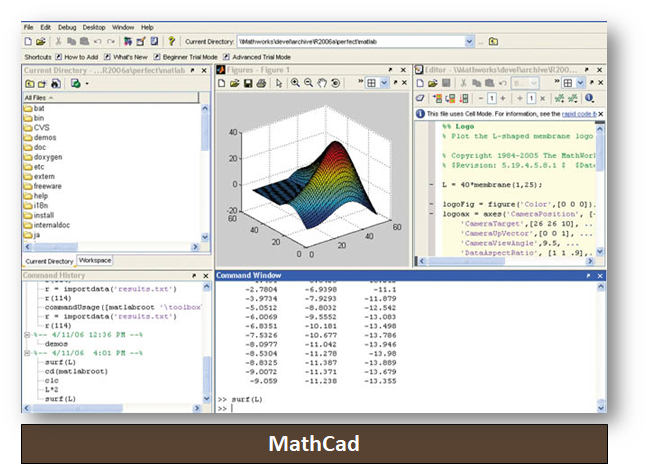649x472 pixels.
Task: Select the internaldoc folder
Action: click(47, 225)
